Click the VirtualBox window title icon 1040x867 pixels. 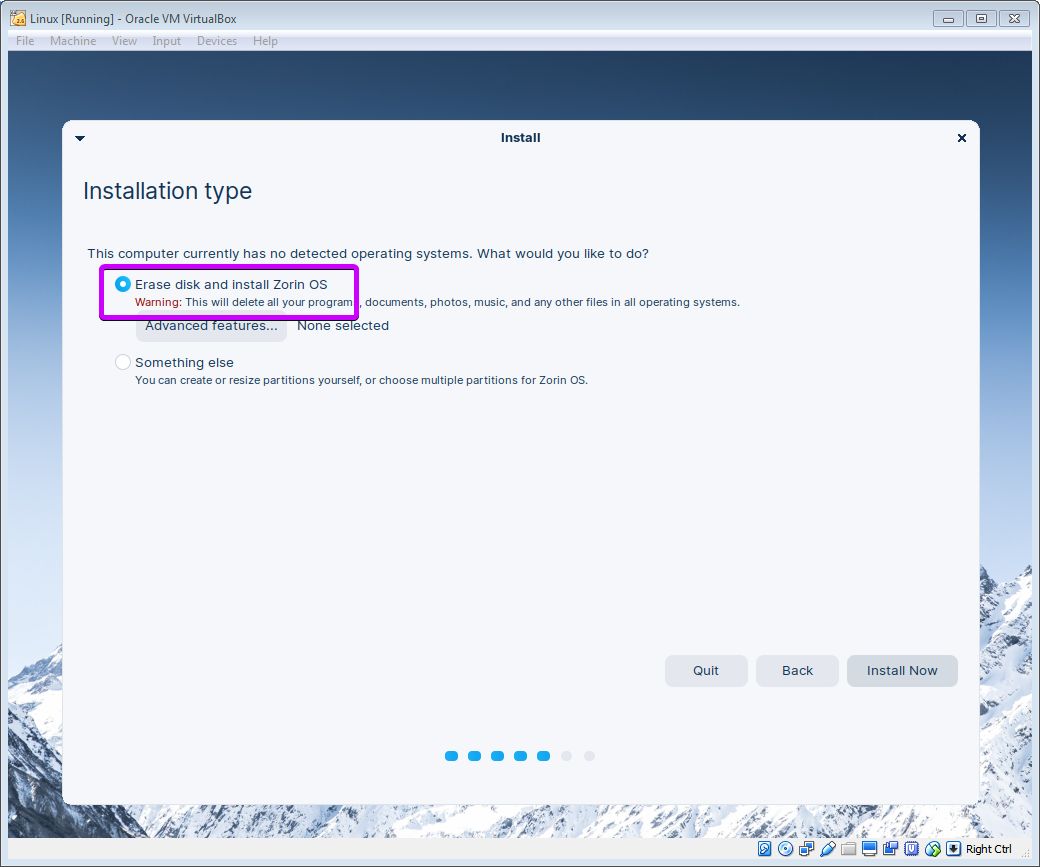[18, 19]
